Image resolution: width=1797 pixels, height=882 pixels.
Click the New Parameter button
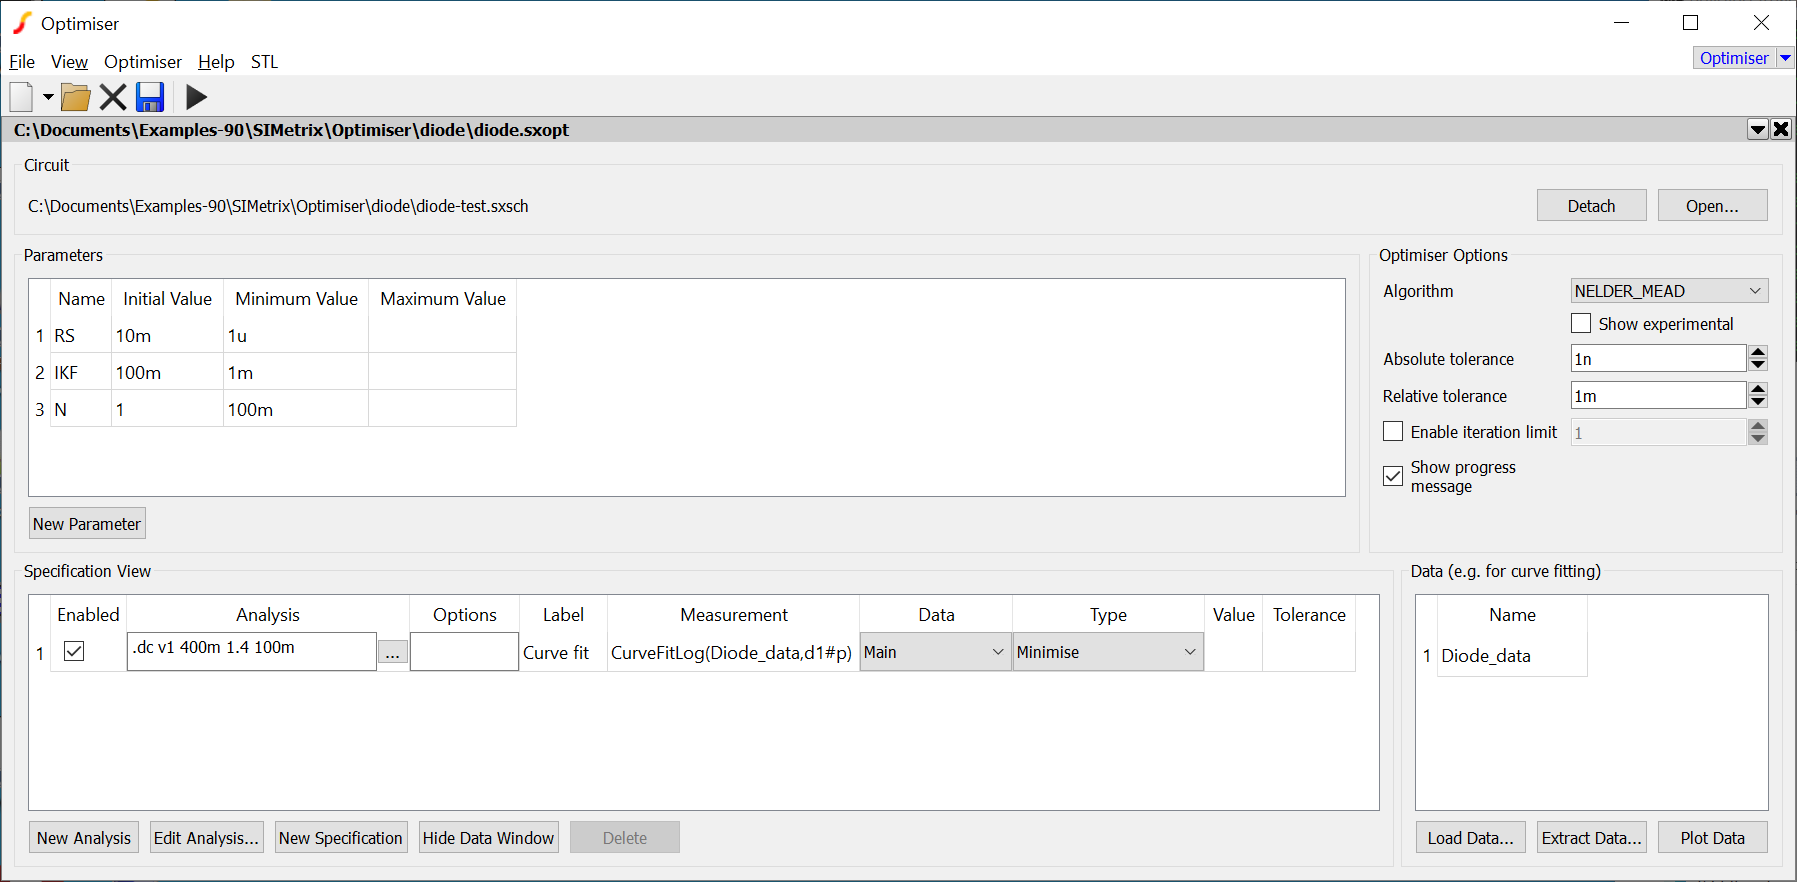(87, 524)
